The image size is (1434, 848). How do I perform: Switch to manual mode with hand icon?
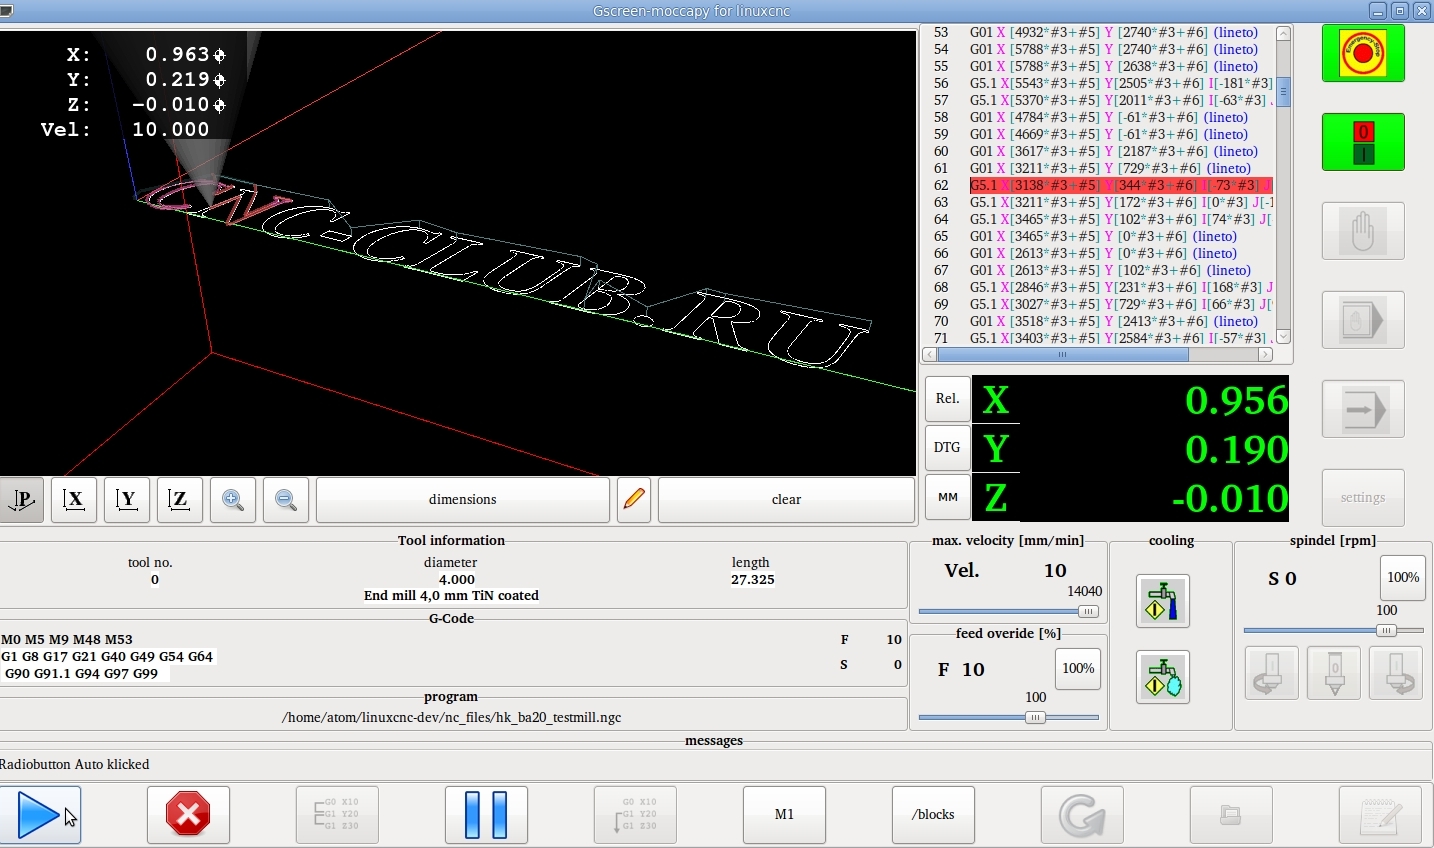[x=1363, y=231]
